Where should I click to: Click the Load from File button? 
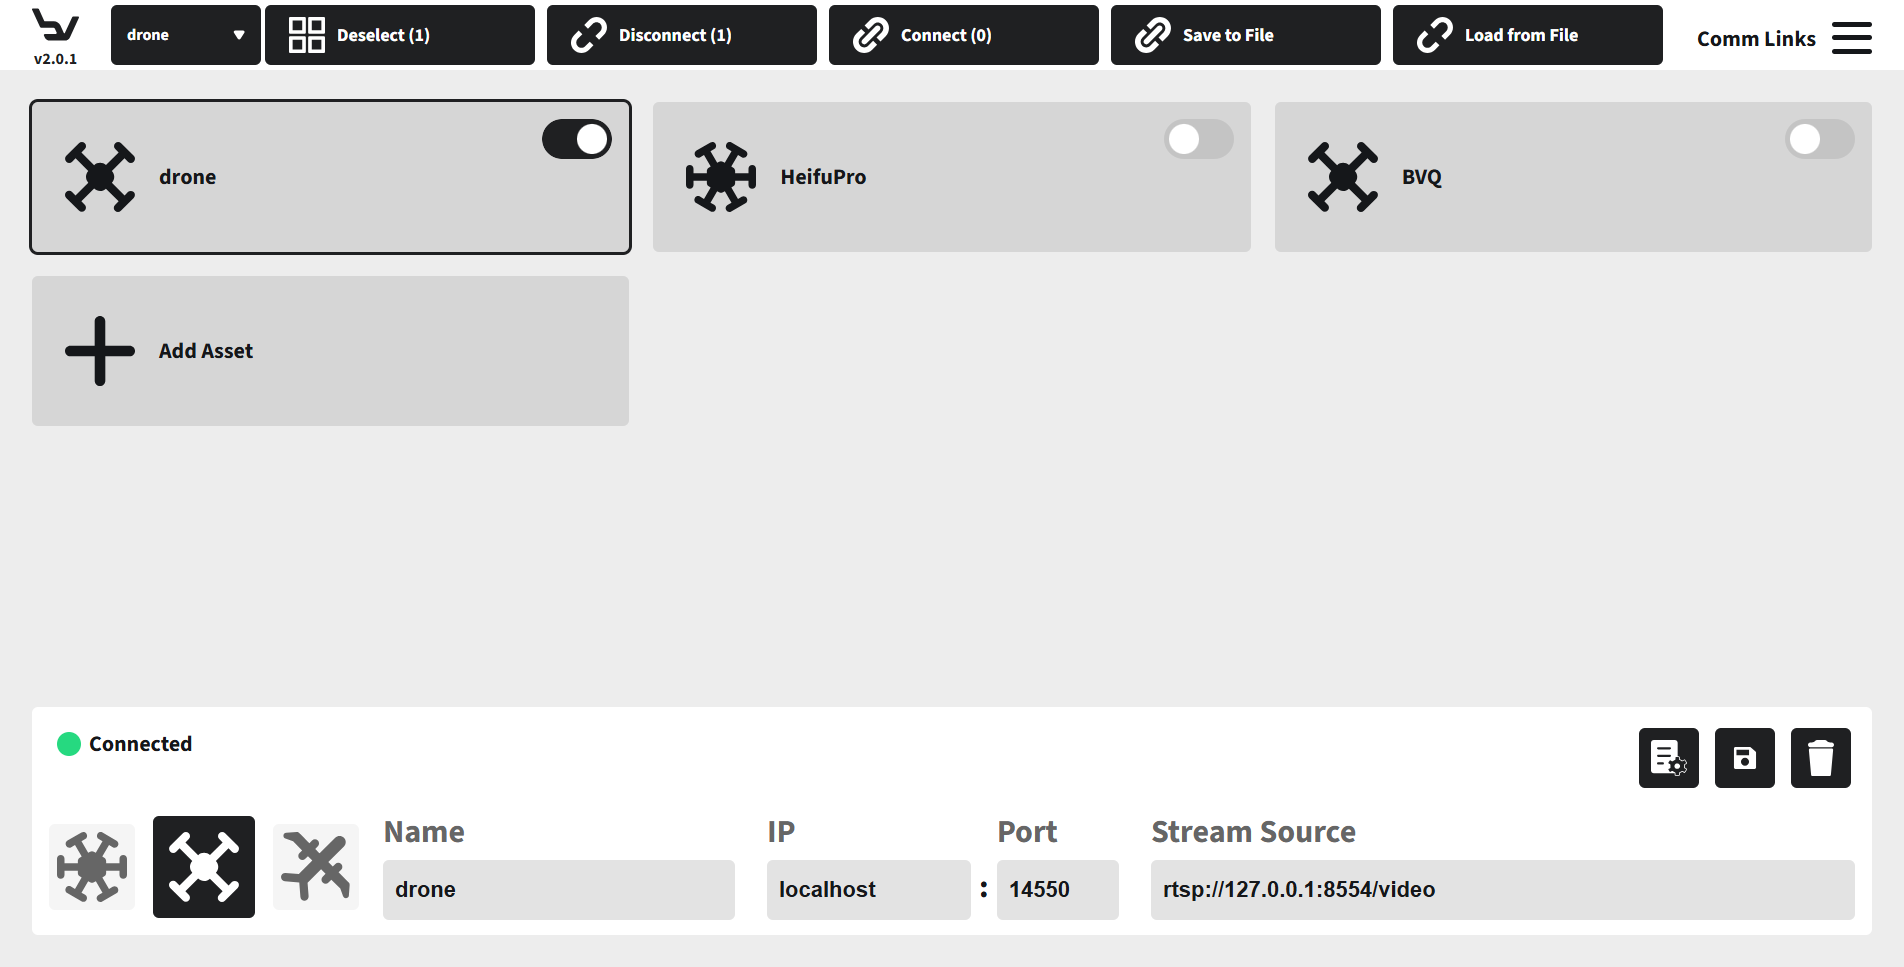tap(1527, 34)
